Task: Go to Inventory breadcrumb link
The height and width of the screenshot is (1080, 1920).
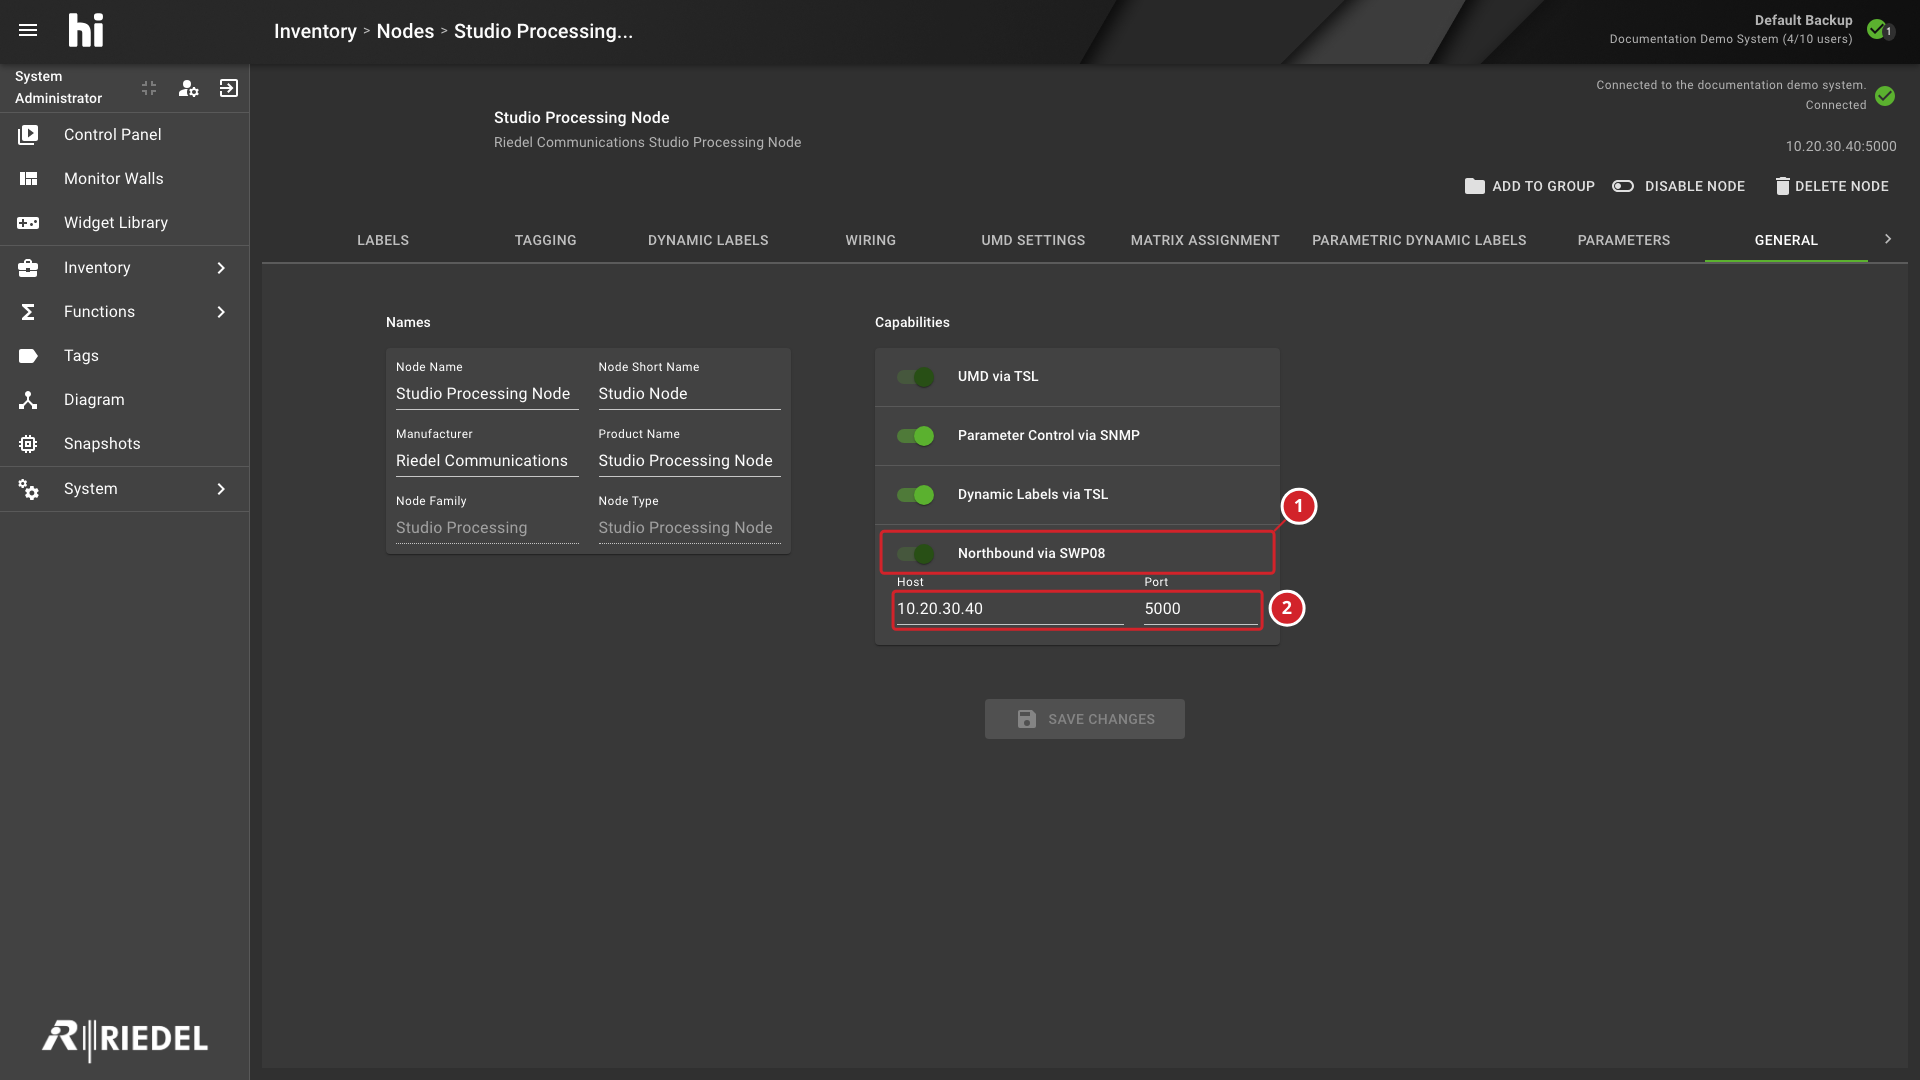Action: coord(315,31)
